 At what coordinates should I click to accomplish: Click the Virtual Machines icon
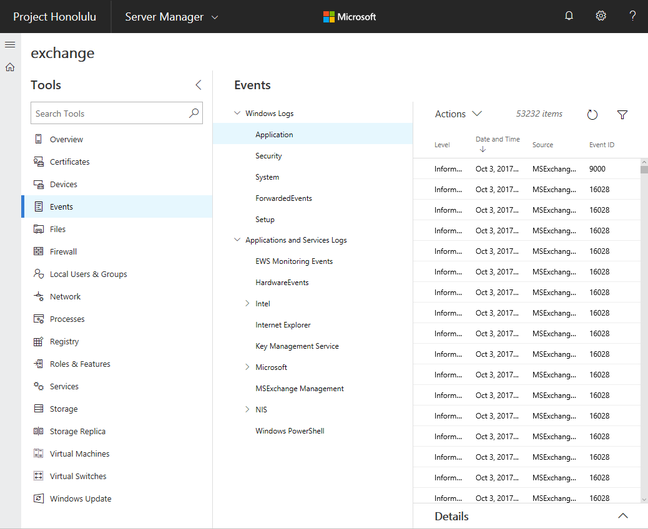point(38,453)
